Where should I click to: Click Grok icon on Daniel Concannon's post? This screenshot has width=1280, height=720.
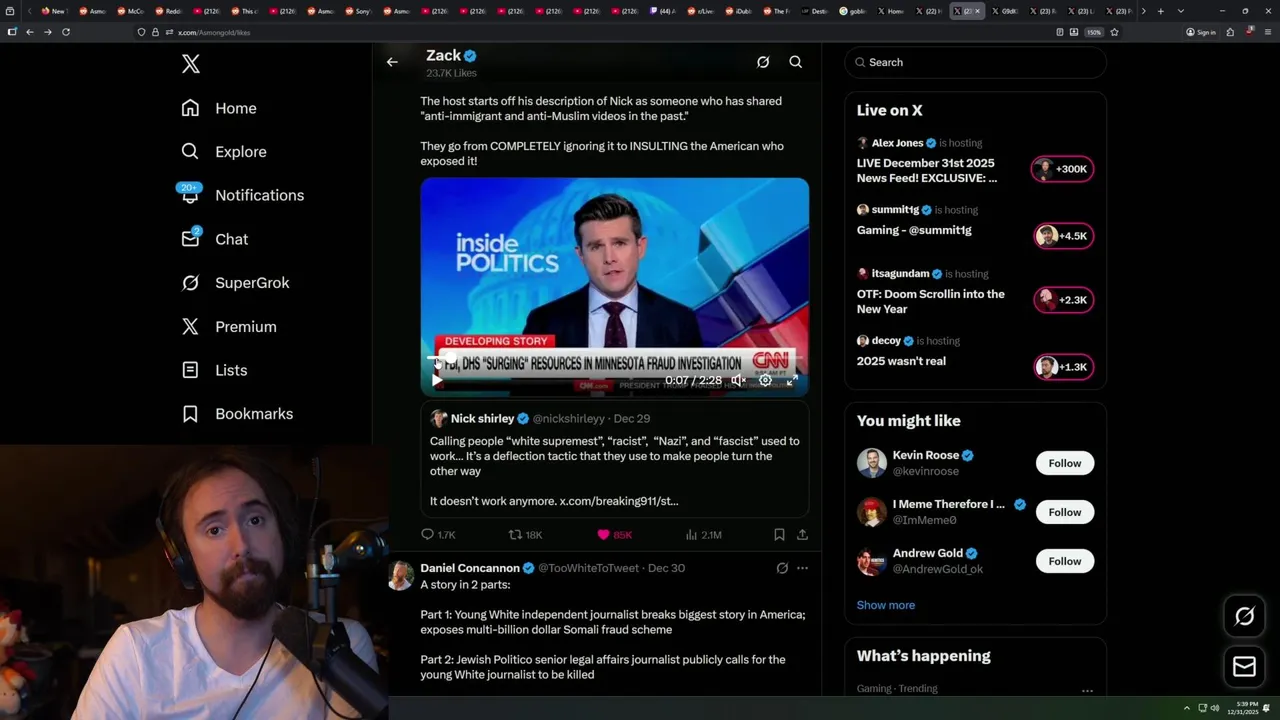(x=782, y=568)
